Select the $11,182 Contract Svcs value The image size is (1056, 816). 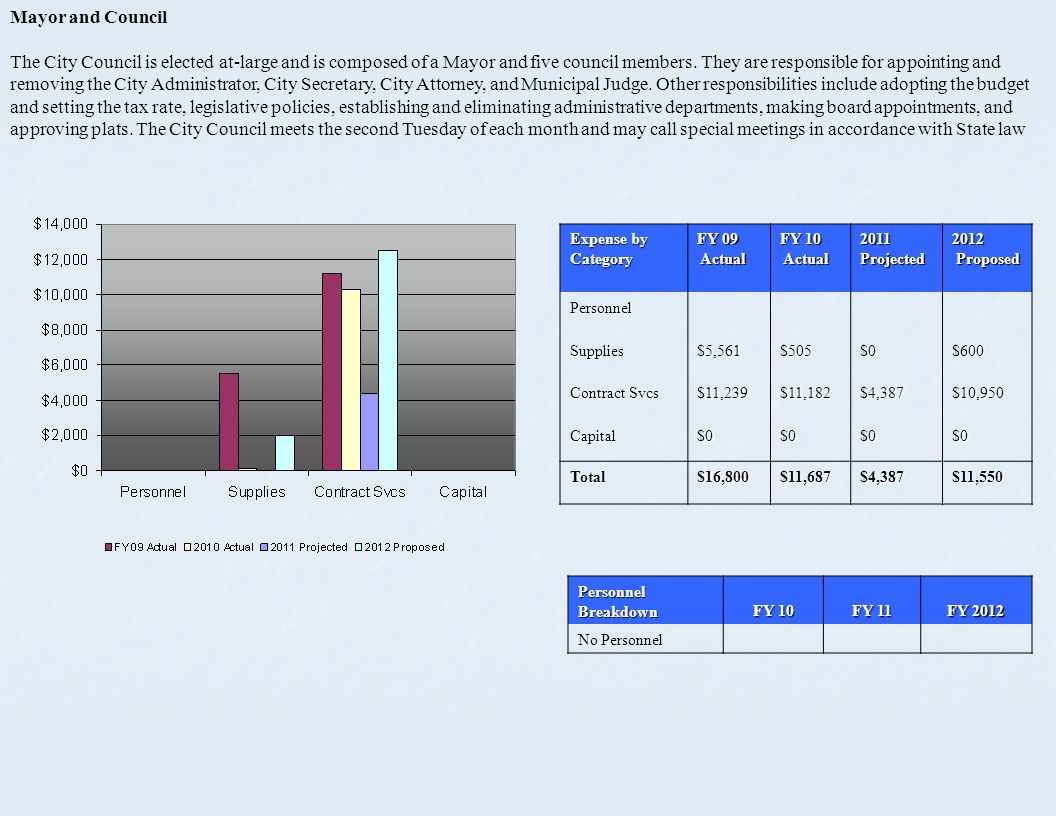pyautogui.click(x=805, y=393)
